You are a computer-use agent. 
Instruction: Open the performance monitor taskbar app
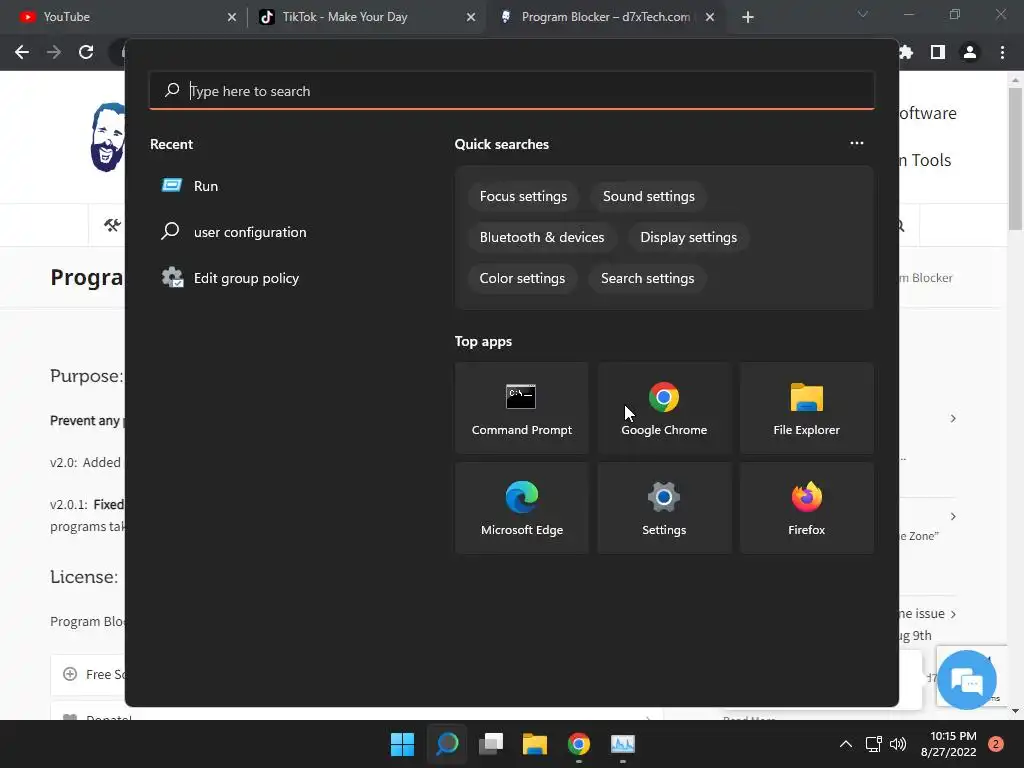(622, 744)
